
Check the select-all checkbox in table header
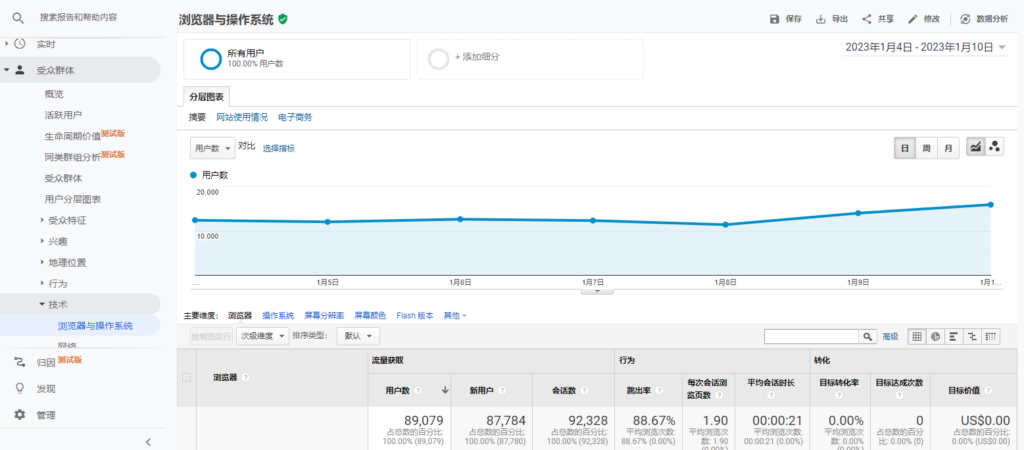tap(186, 377)
